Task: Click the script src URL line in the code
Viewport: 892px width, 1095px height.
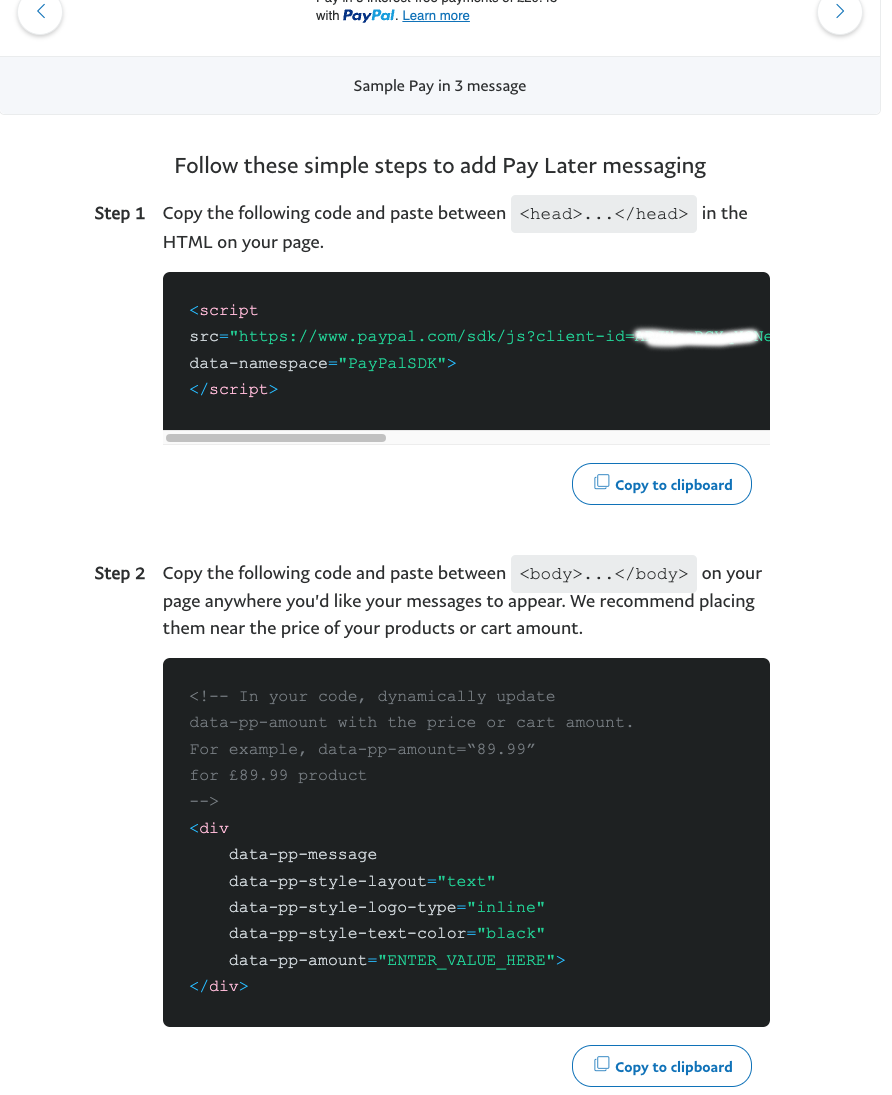Action: (479, 337)
